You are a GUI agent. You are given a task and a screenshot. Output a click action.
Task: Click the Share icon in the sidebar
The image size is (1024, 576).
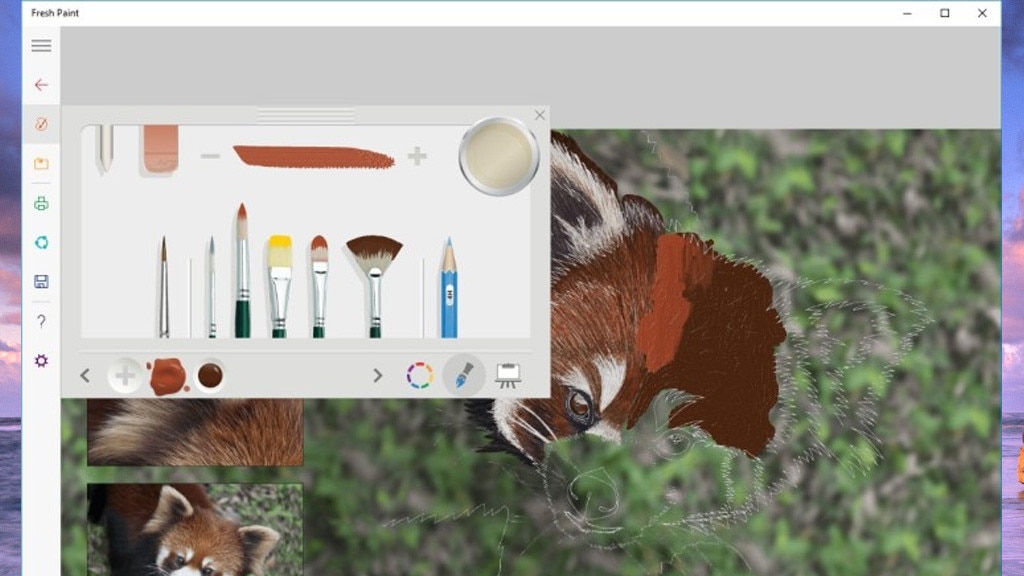[40, 242]
